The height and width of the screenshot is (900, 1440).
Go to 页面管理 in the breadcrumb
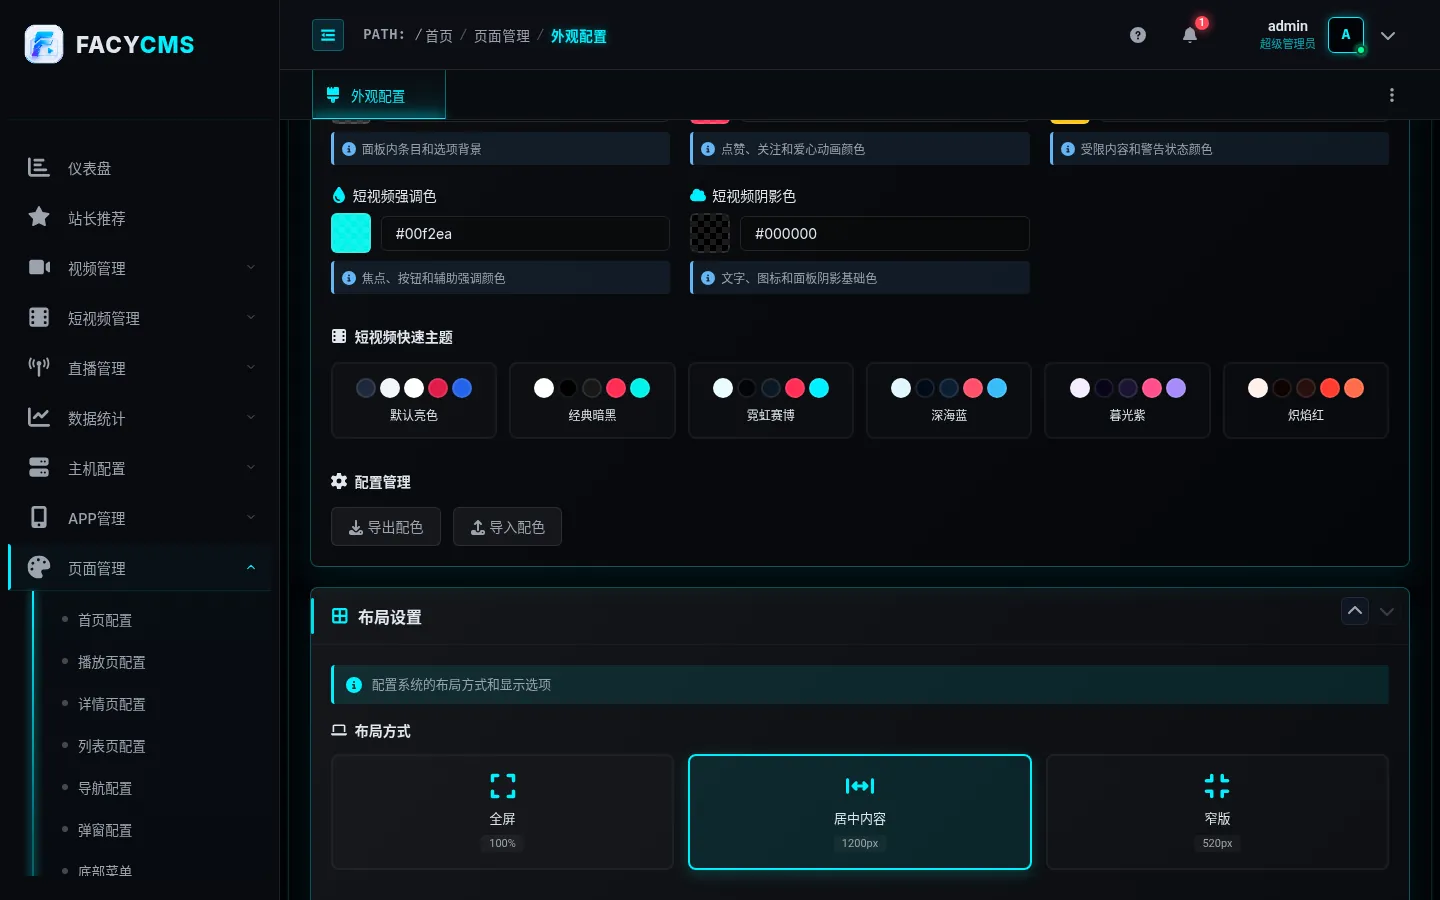(x=502, y=36)
